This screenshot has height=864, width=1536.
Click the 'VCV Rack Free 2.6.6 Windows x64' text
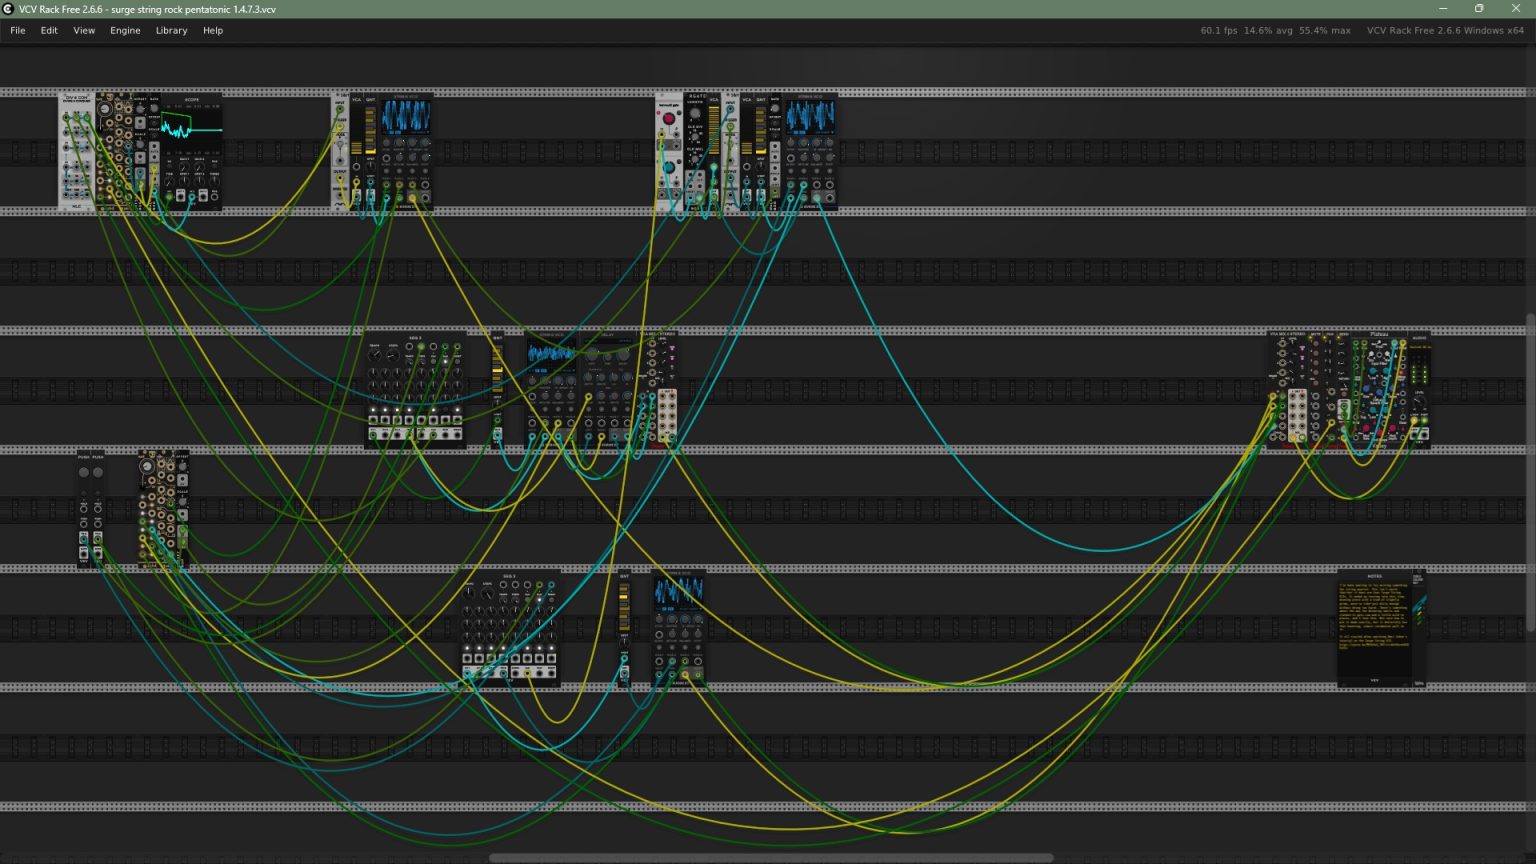point(1445,30)
